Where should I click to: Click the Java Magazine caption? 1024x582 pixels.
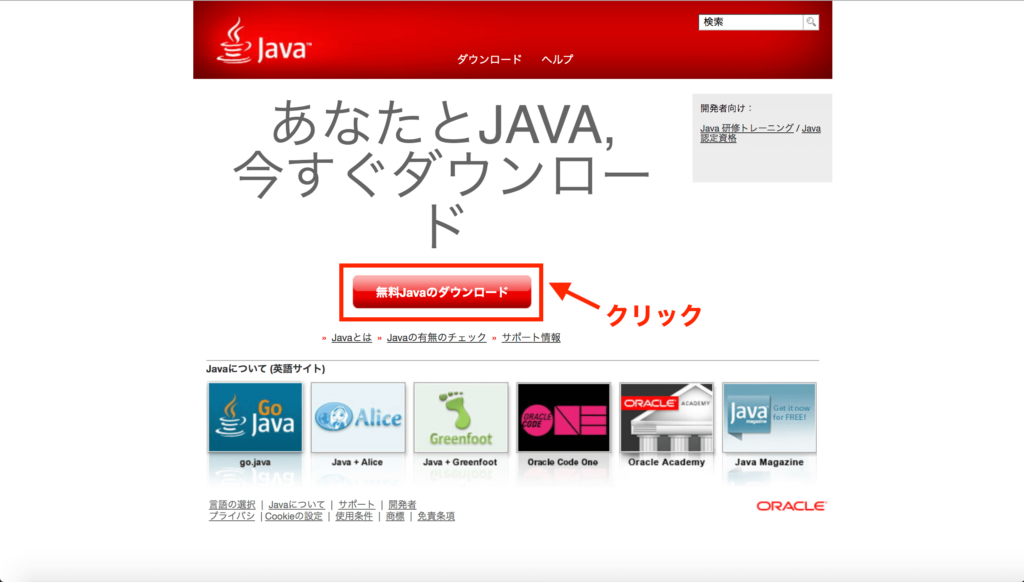(769, 462)
